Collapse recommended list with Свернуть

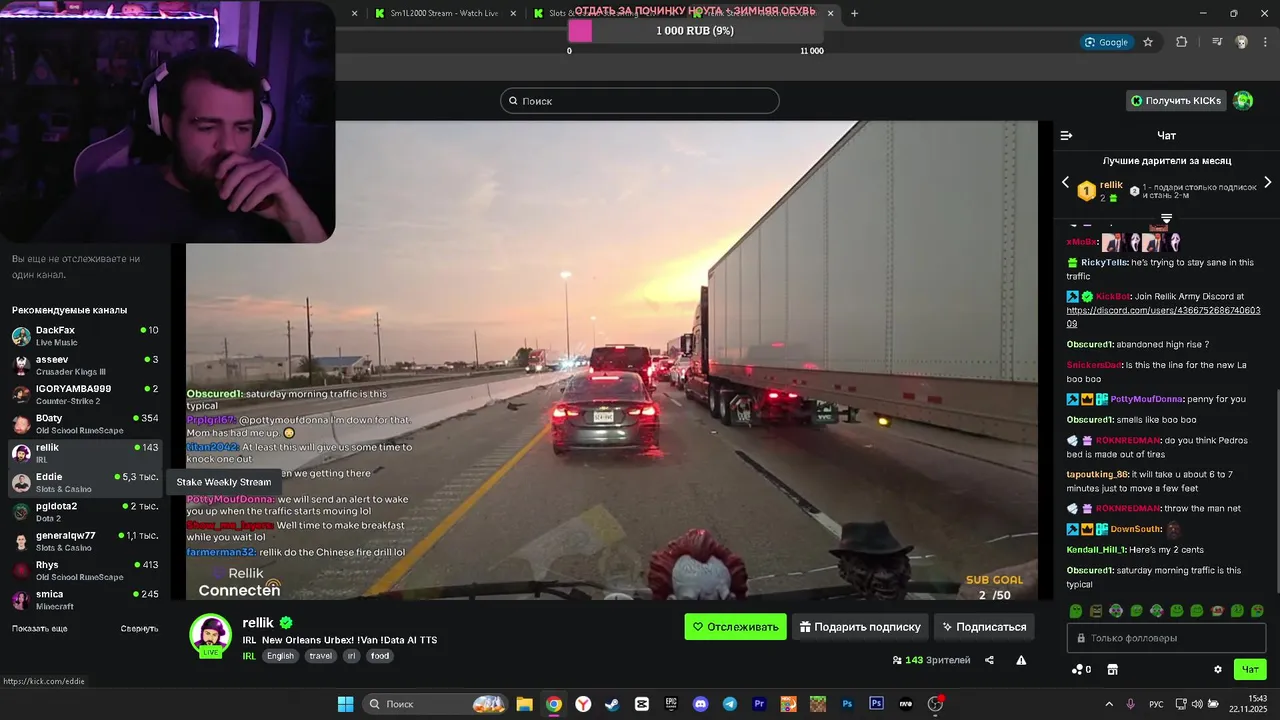(x=139, y=628)
